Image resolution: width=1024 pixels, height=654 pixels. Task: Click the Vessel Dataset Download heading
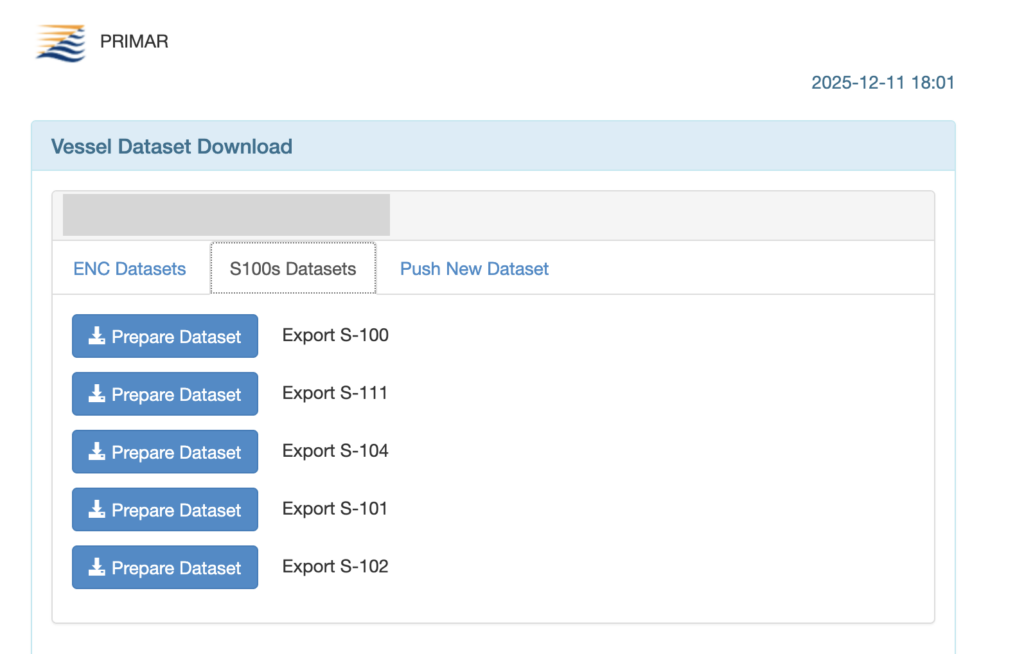tap(172, 147)
